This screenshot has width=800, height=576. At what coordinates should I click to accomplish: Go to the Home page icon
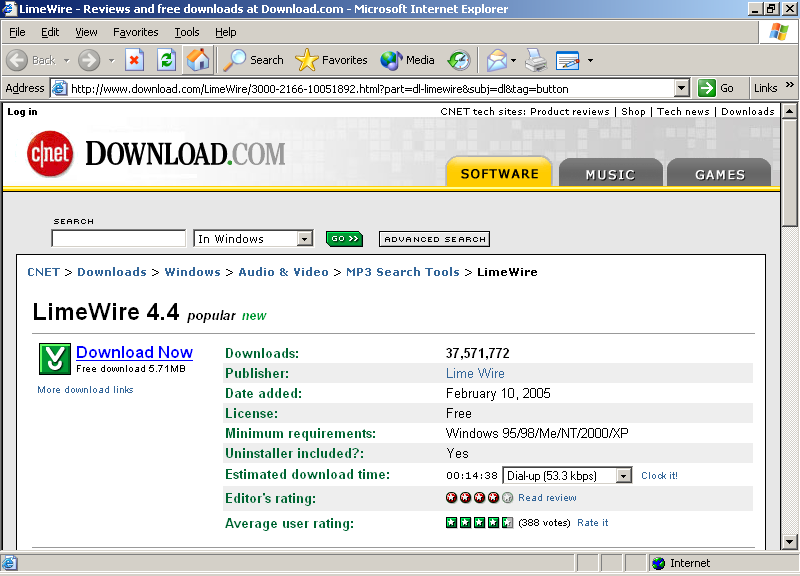coord(198,60)
